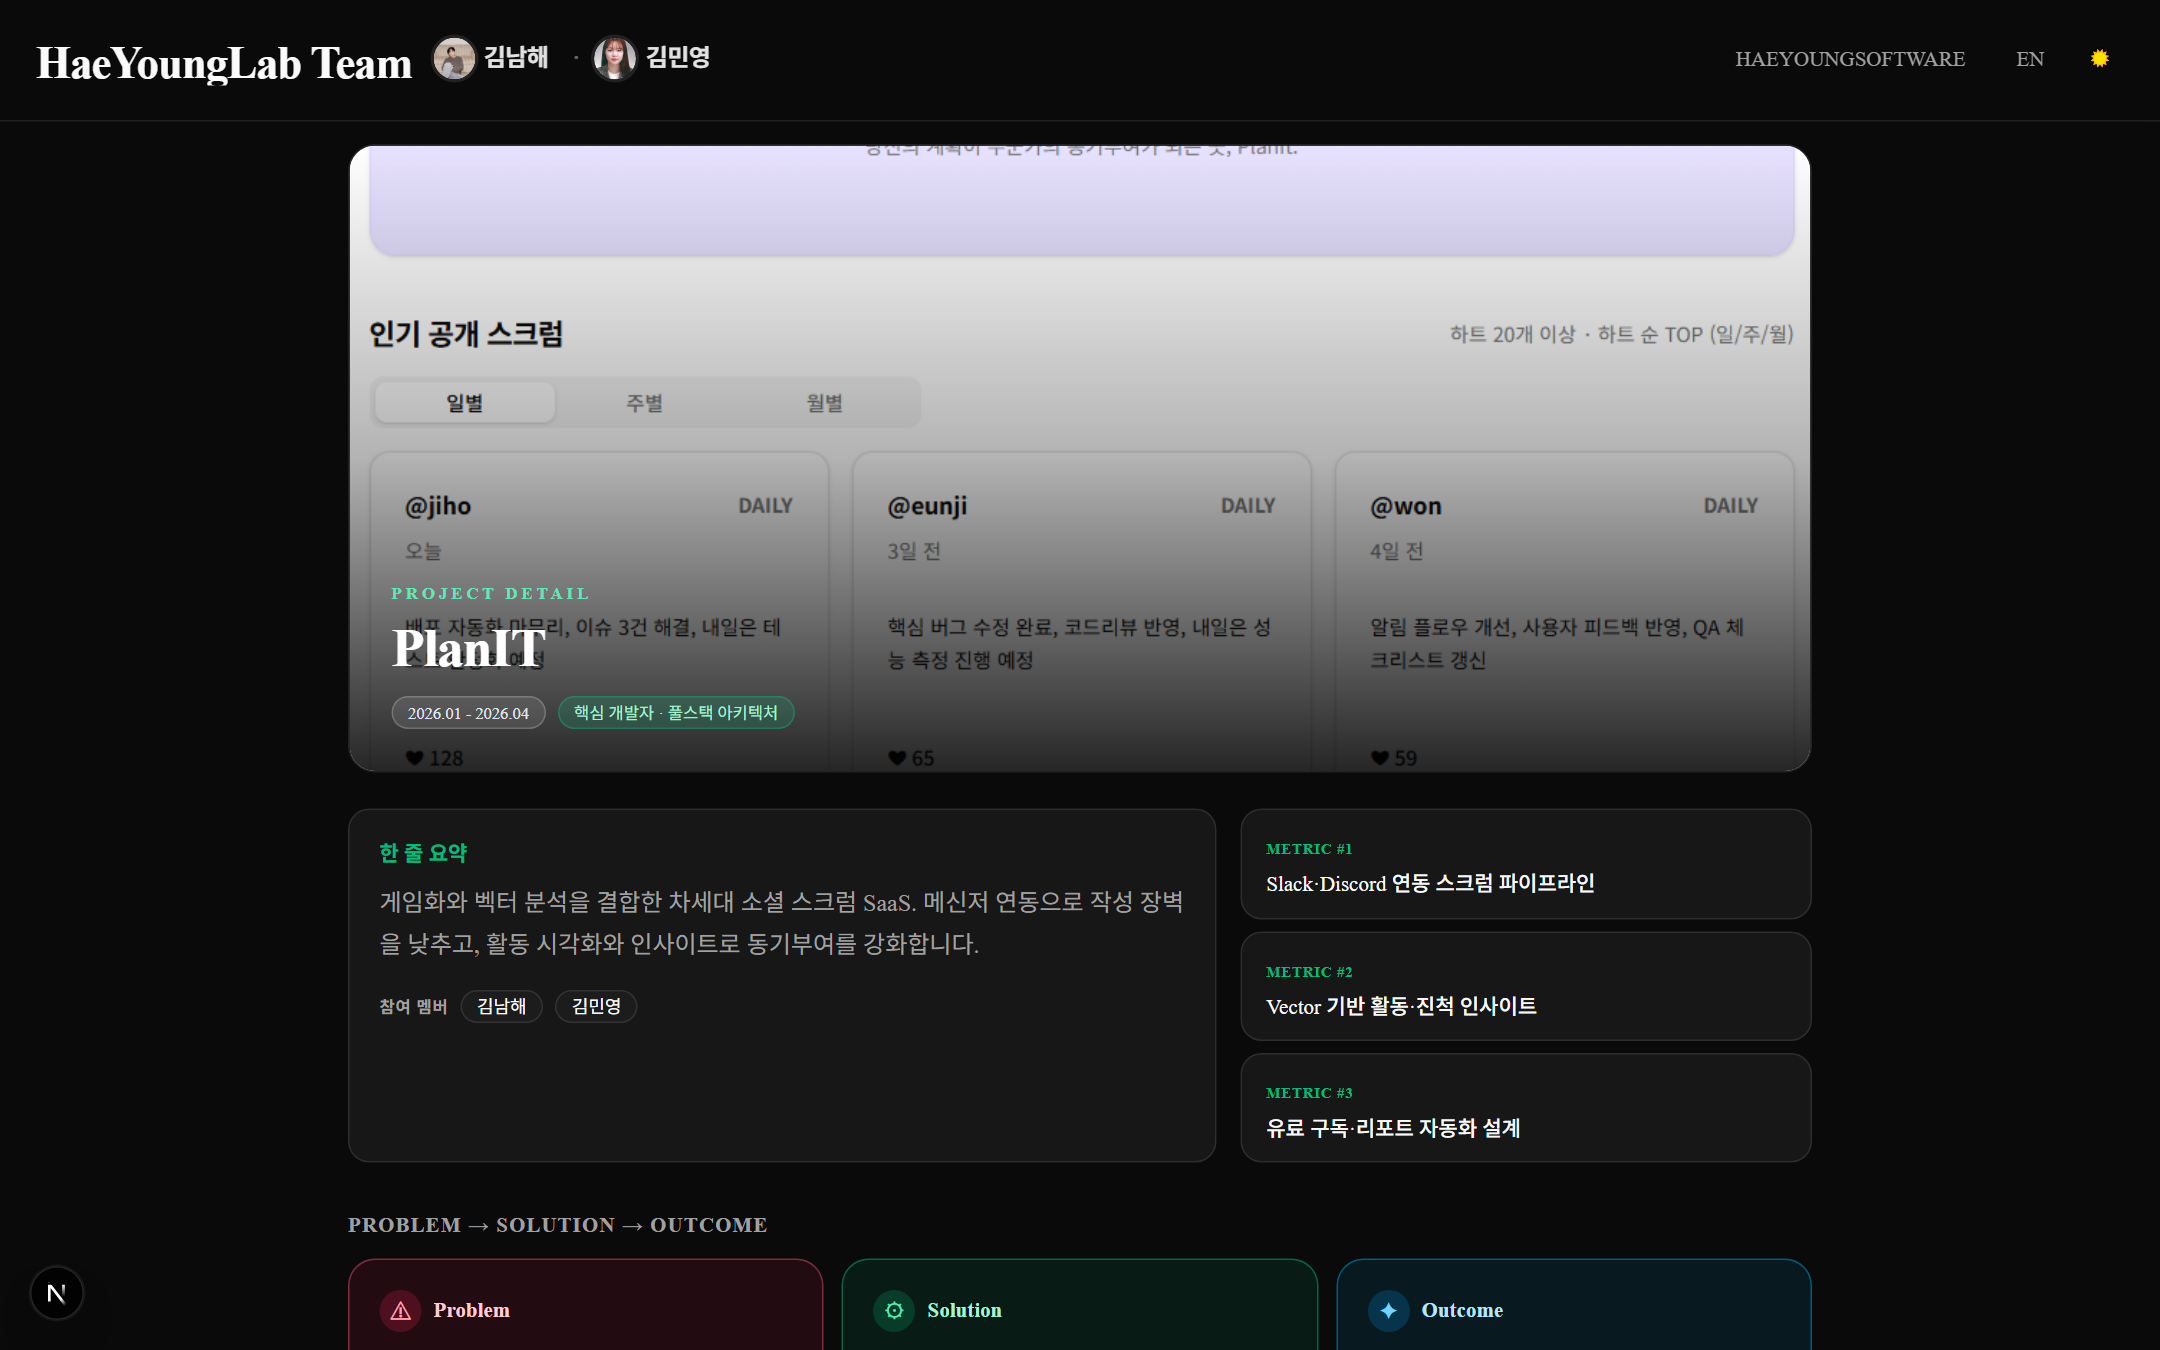
Task: Click the 한 줄 요약 heading
Action: pyautogui.click(x=423, y=853)
